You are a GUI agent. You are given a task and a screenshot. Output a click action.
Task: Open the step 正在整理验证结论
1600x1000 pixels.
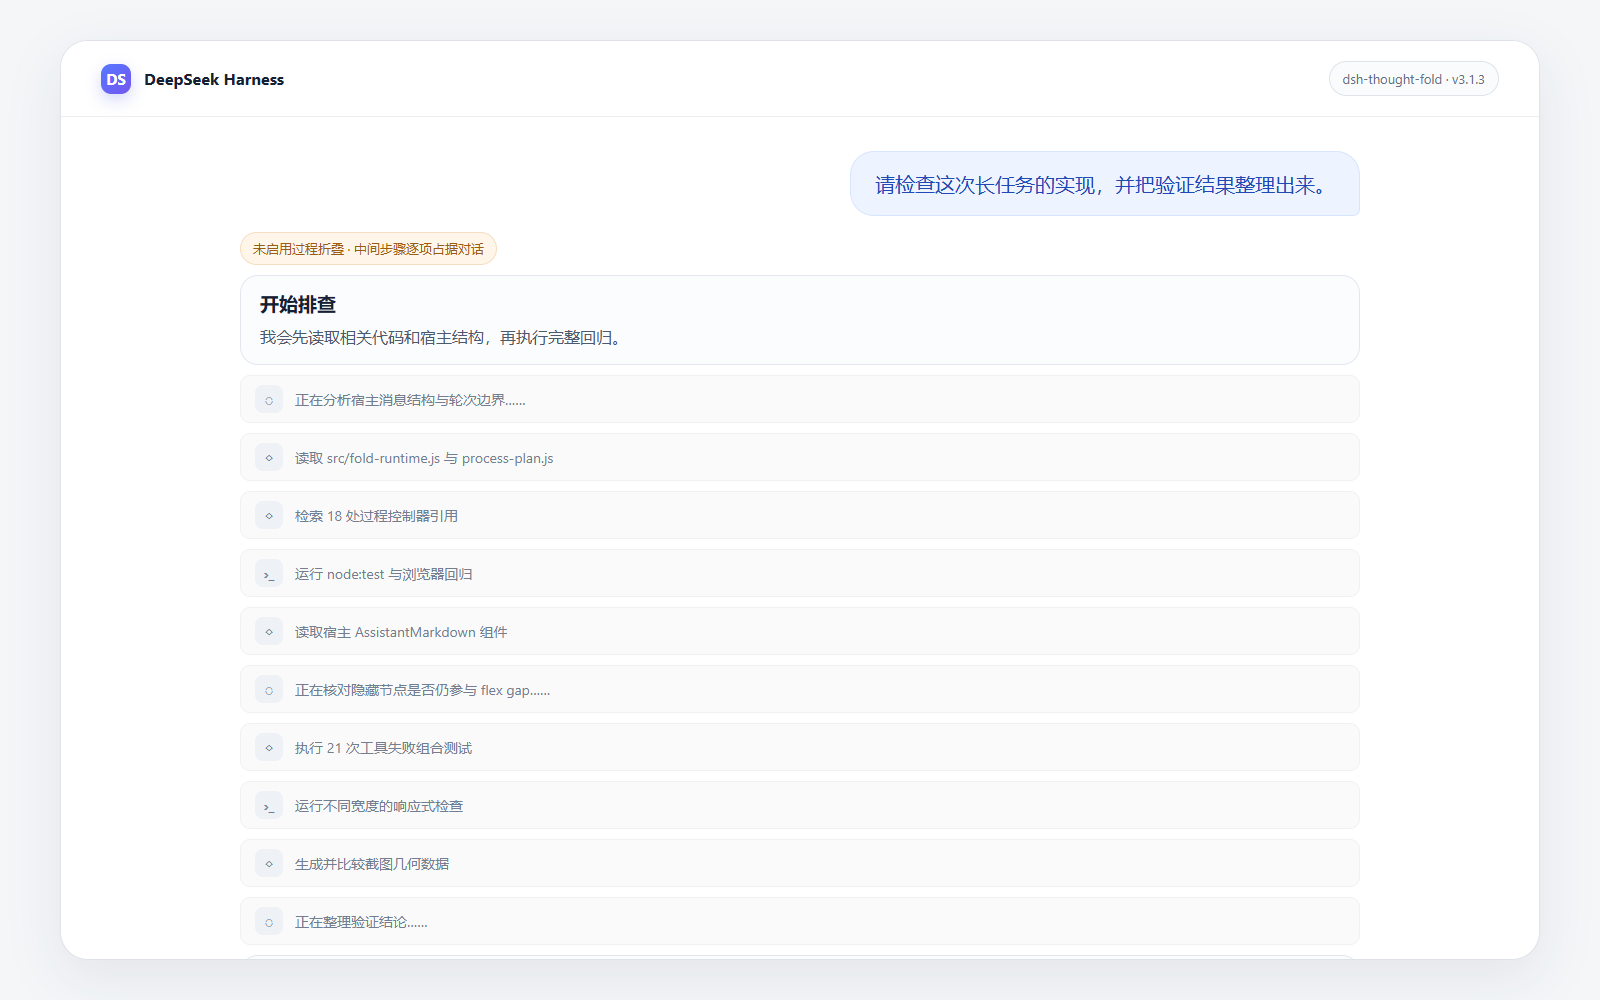tap(800, 922)
